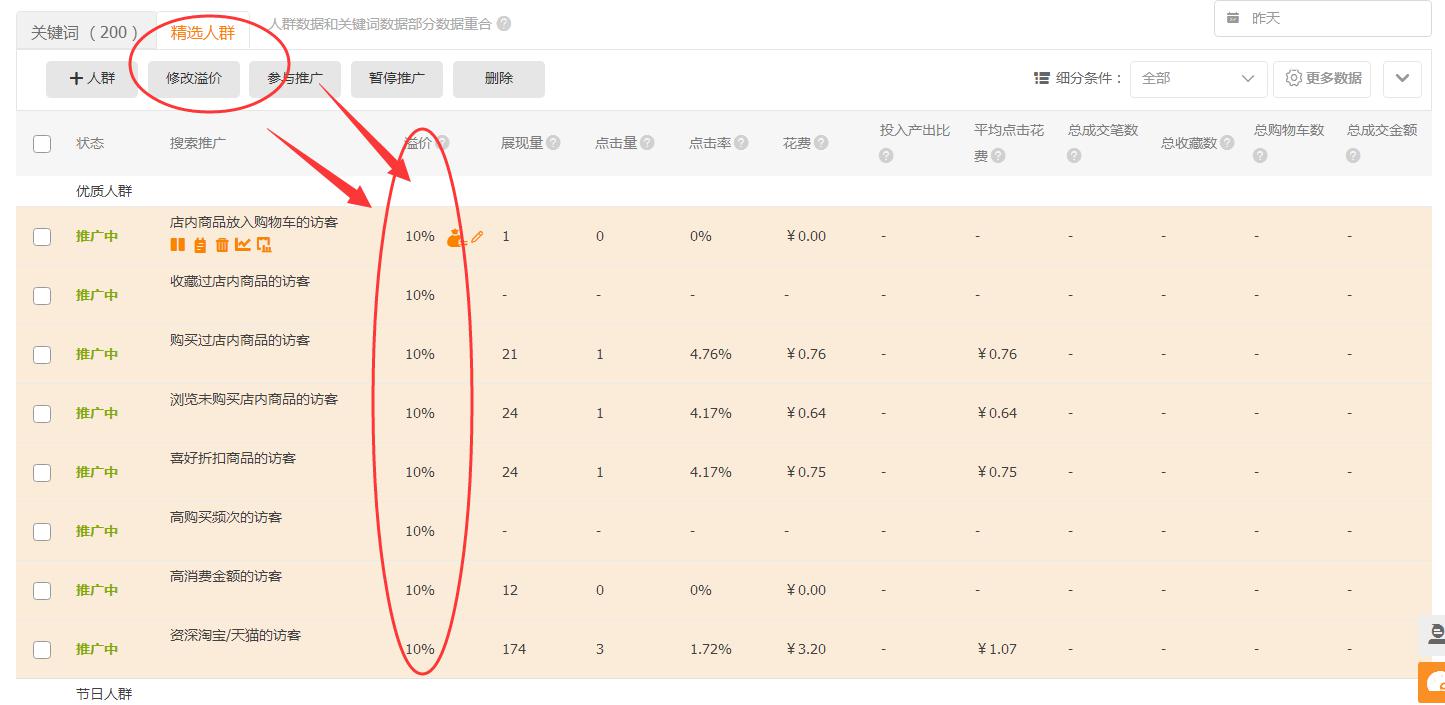The image size is (1445, 705).
Task: Expand the chevron beside 更多数据
Action: pyautogui.click(x=1402, y=78)
